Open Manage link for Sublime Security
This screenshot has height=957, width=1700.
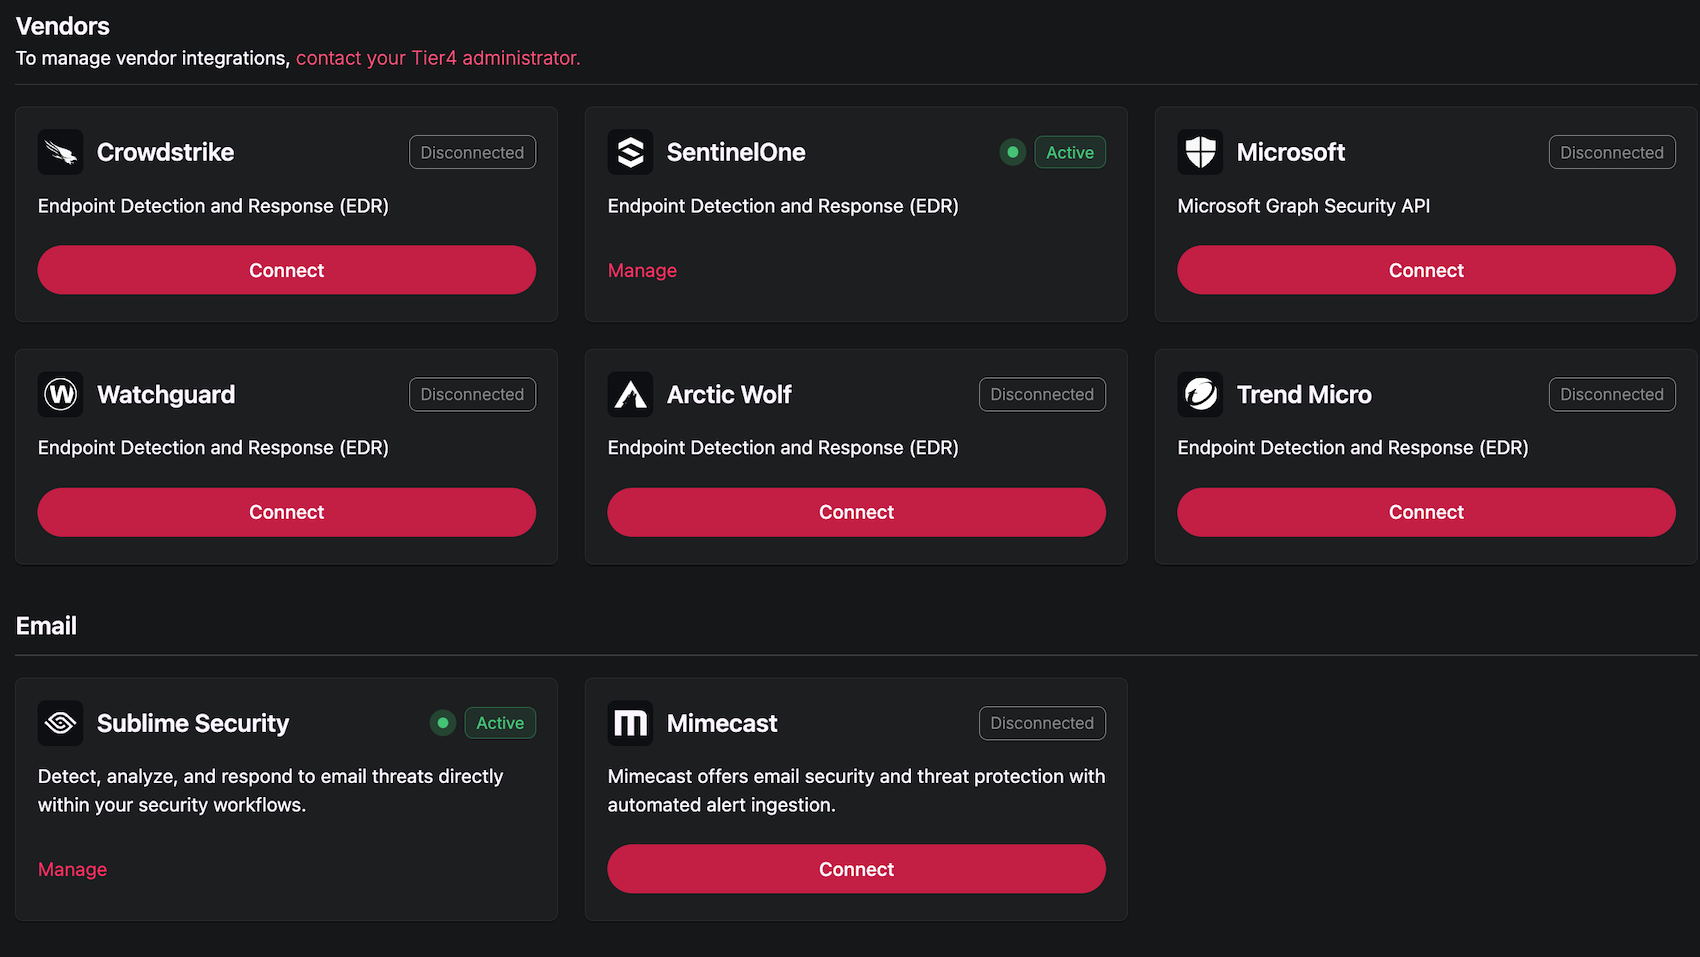(x=72, y=869)
